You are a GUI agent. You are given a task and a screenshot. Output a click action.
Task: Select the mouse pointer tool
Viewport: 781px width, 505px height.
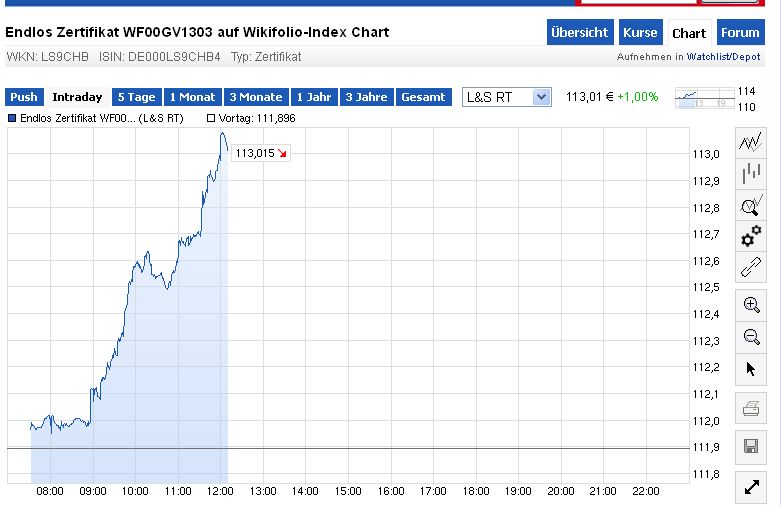click(x=751, y=369)
